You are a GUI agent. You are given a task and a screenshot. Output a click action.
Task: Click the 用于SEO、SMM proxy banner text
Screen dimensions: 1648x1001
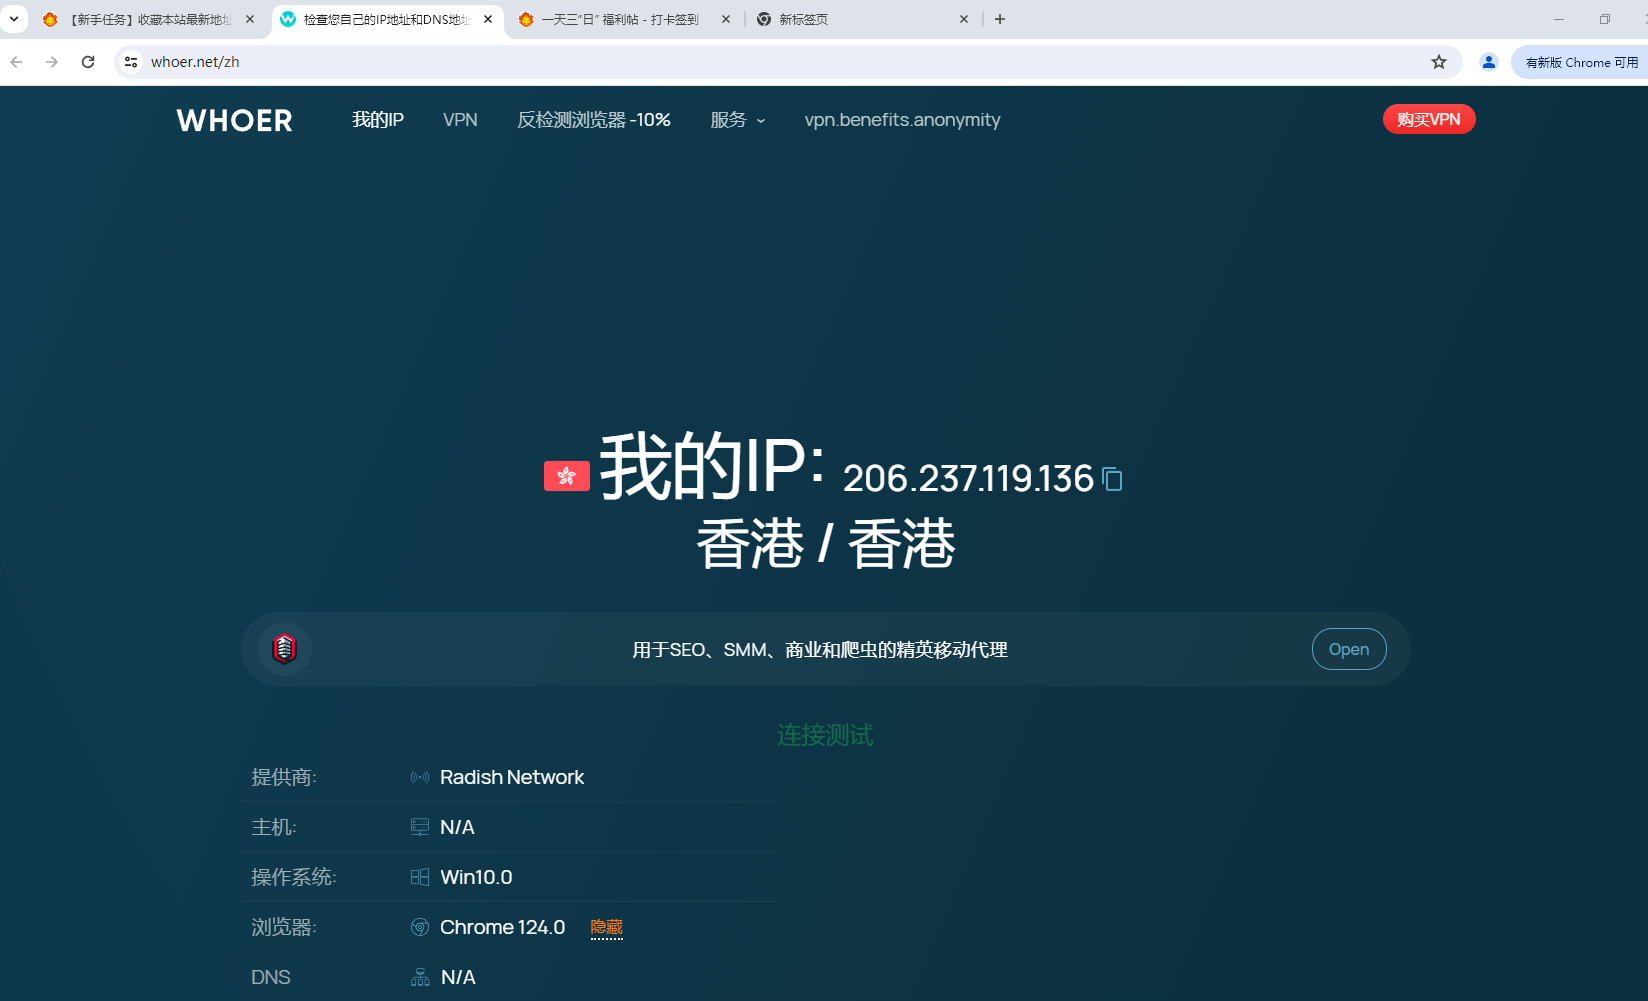coord(820,650)
